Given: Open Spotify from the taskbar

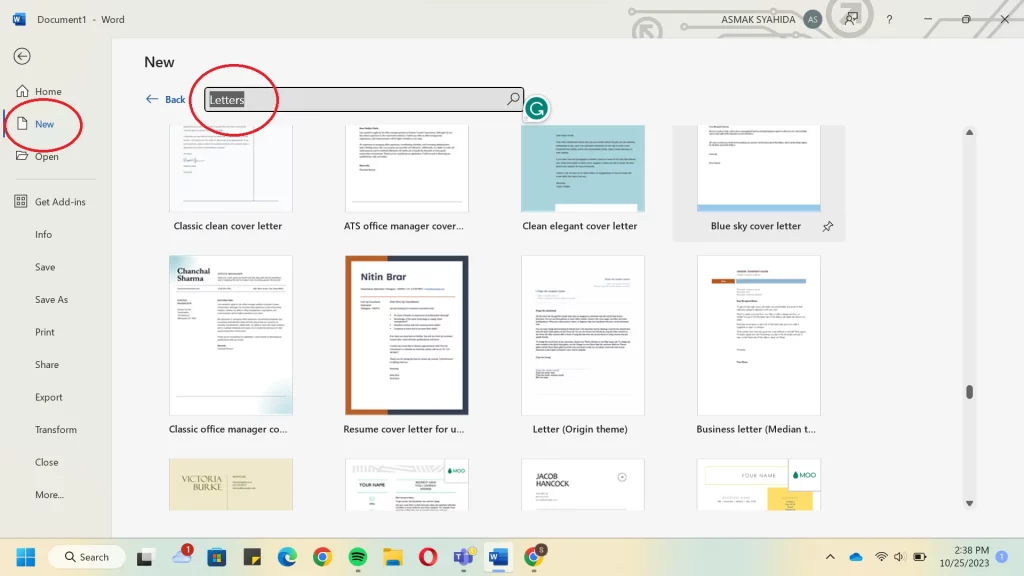Looking at the screenshot, I should click(x=357, y=557).
